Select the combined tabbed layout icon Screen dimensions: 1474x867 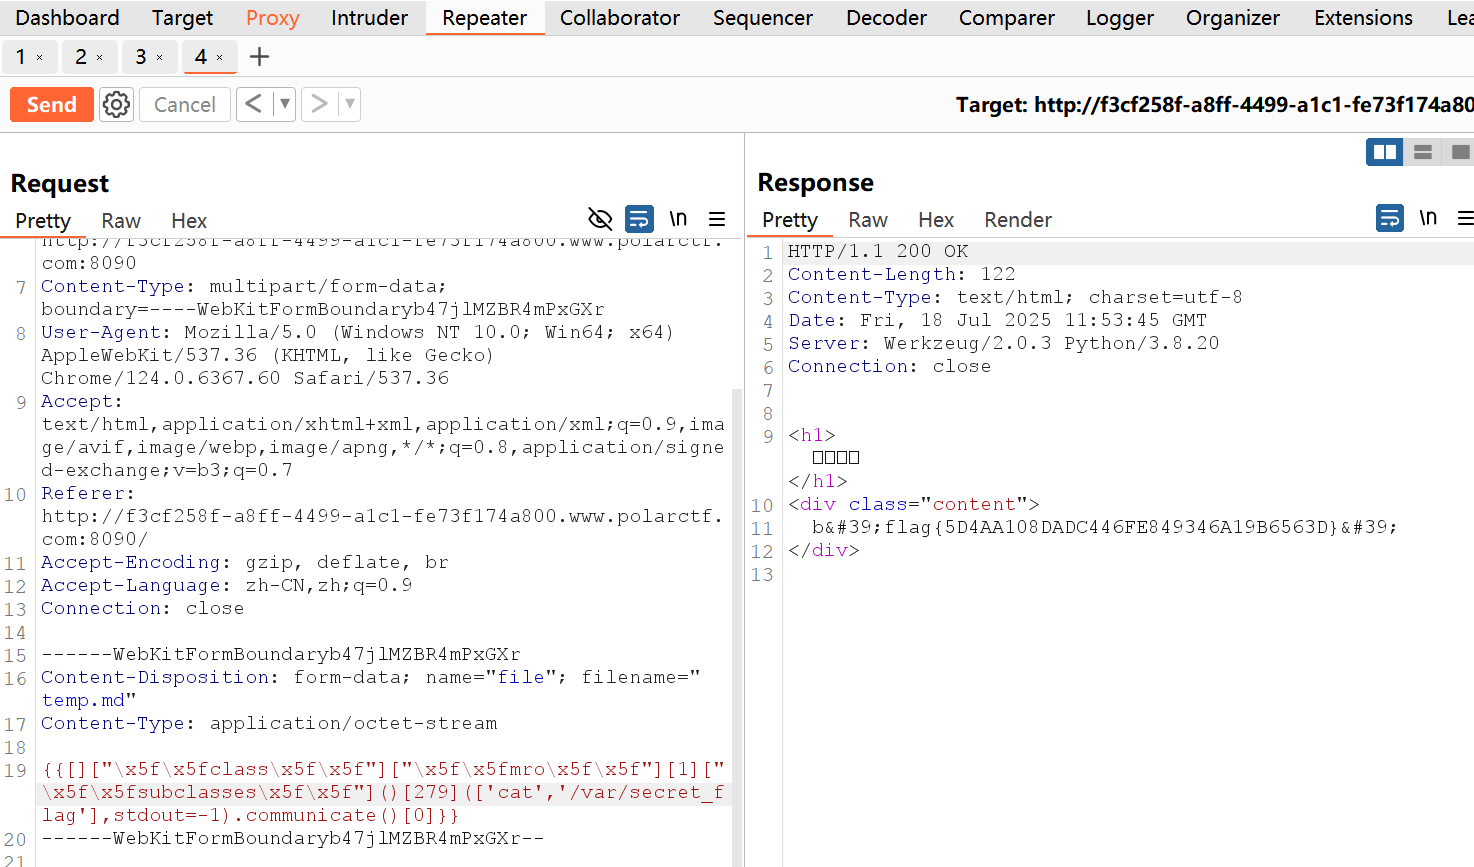[1460, 152]
